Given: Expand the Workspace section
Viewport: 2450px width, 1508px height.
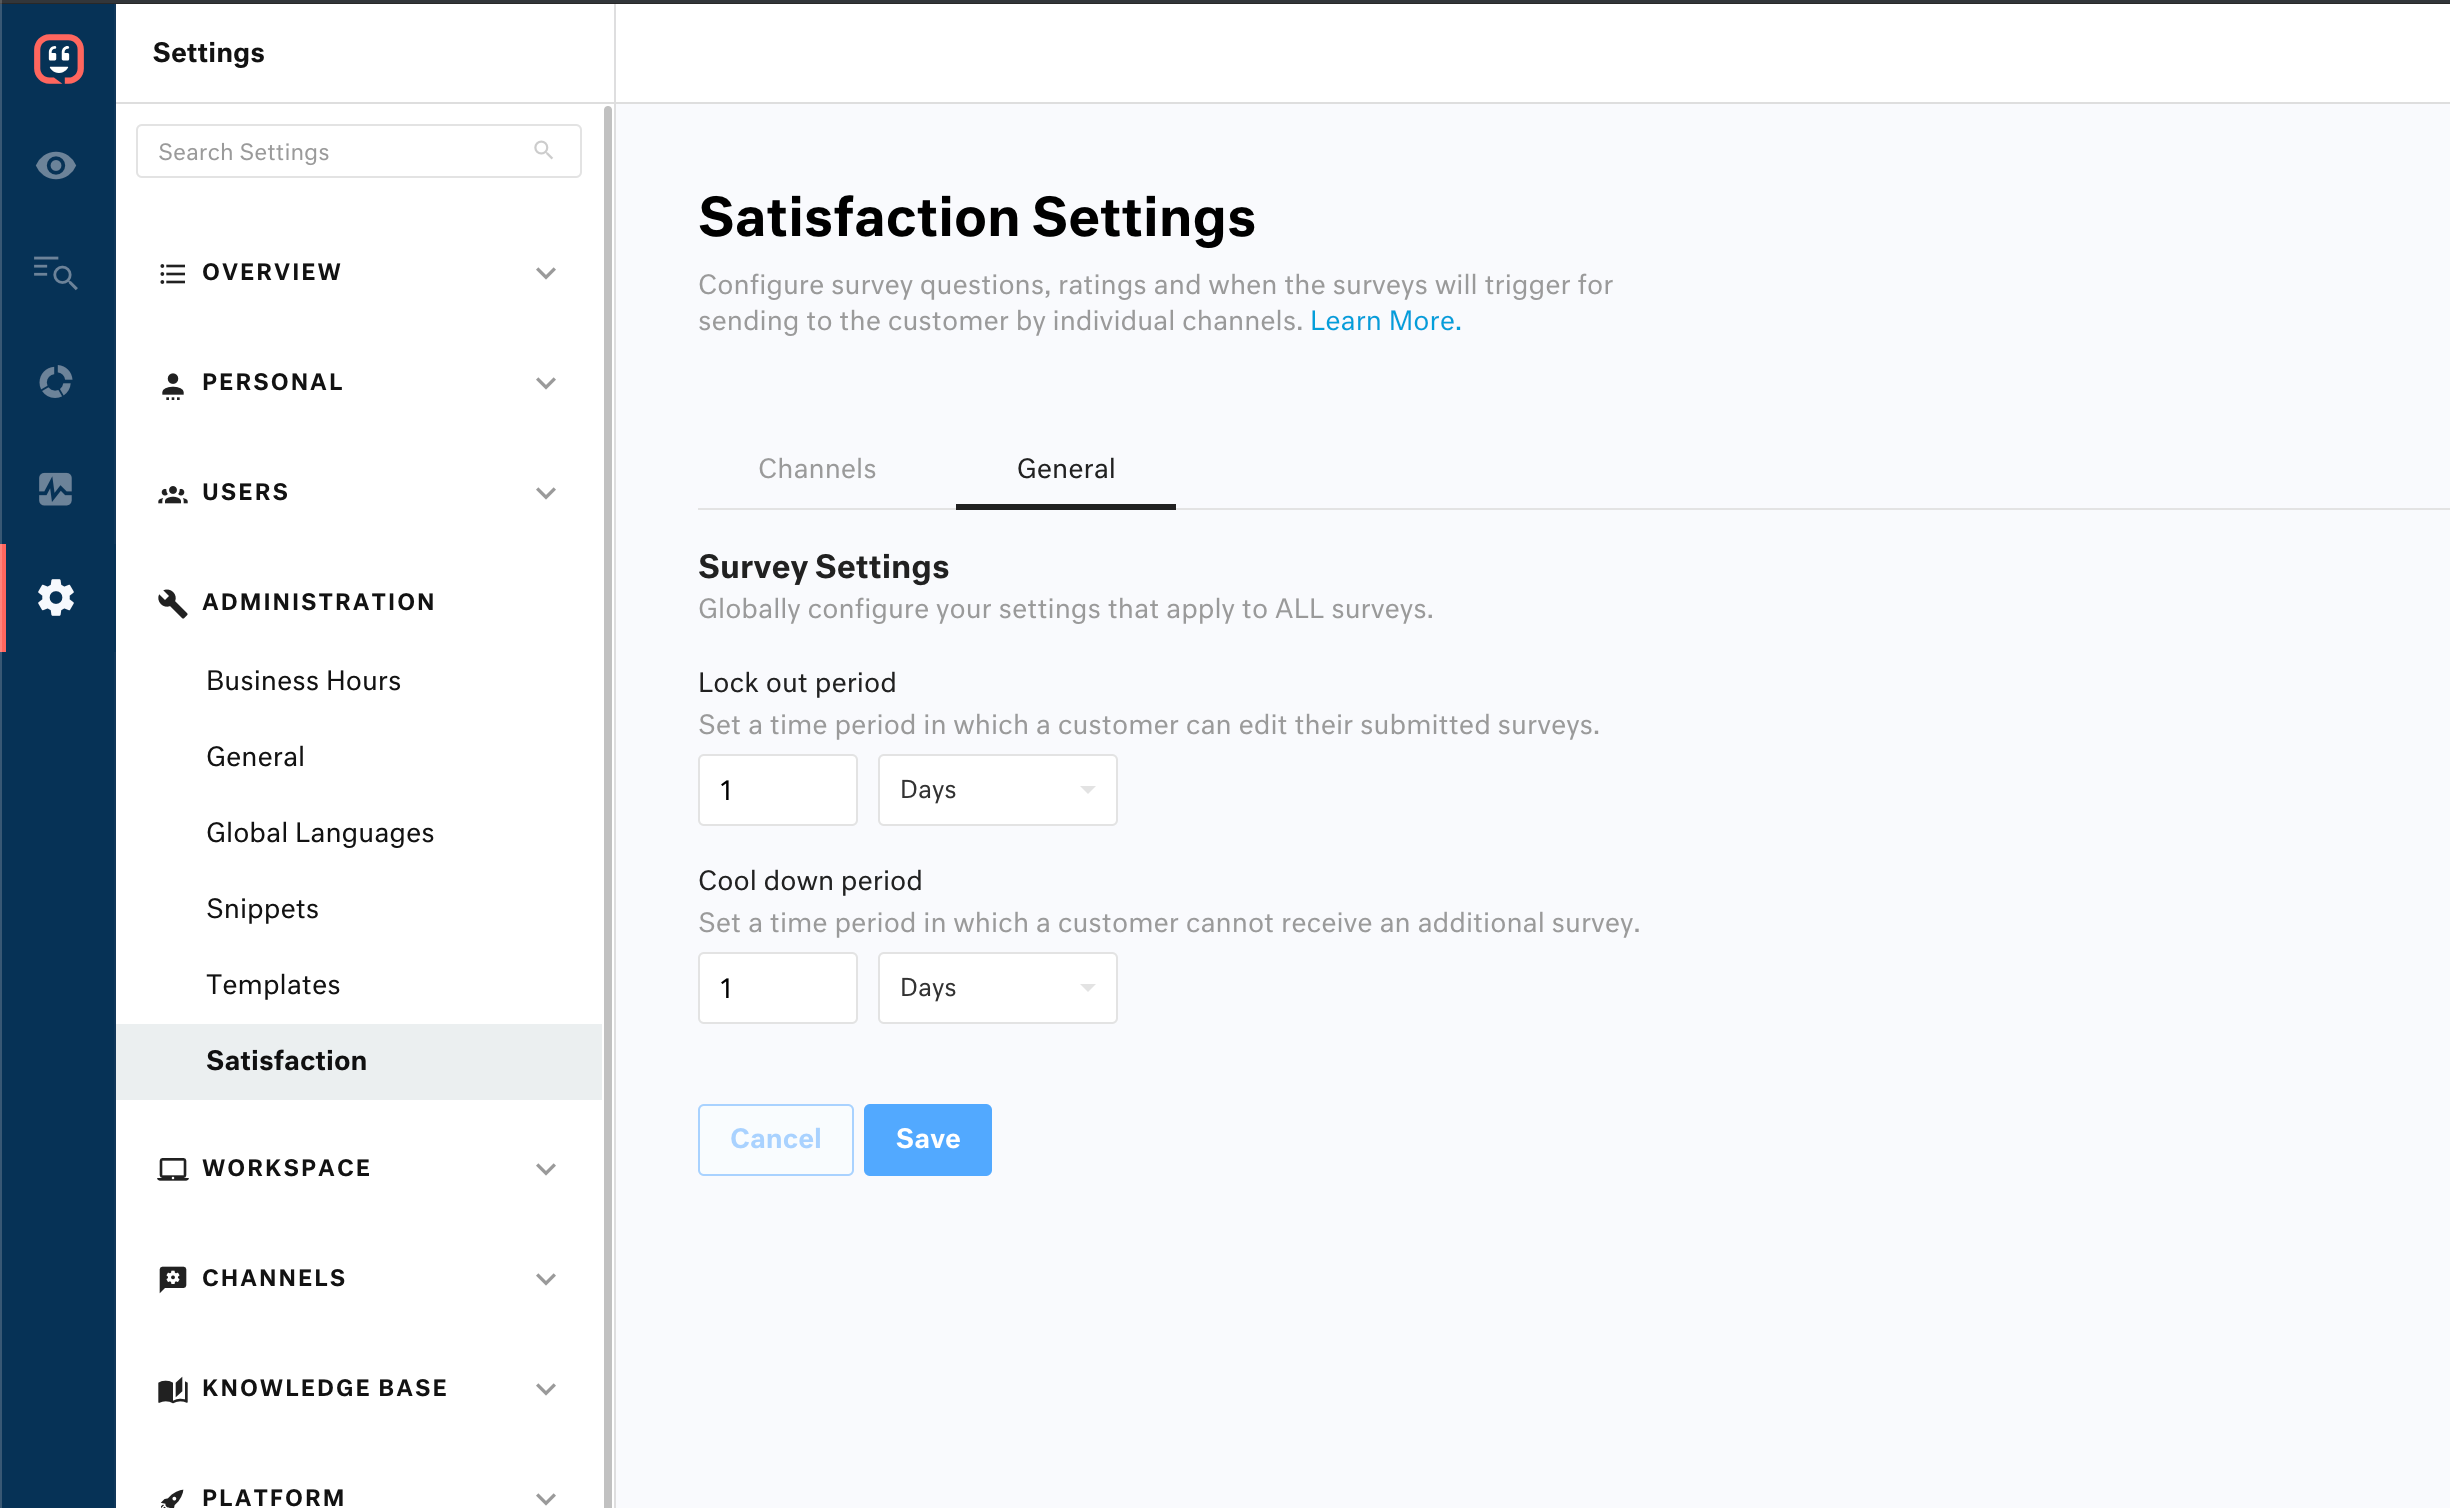Looking at the screenshot, I should pyautogui.click(x=545, y=1169).
